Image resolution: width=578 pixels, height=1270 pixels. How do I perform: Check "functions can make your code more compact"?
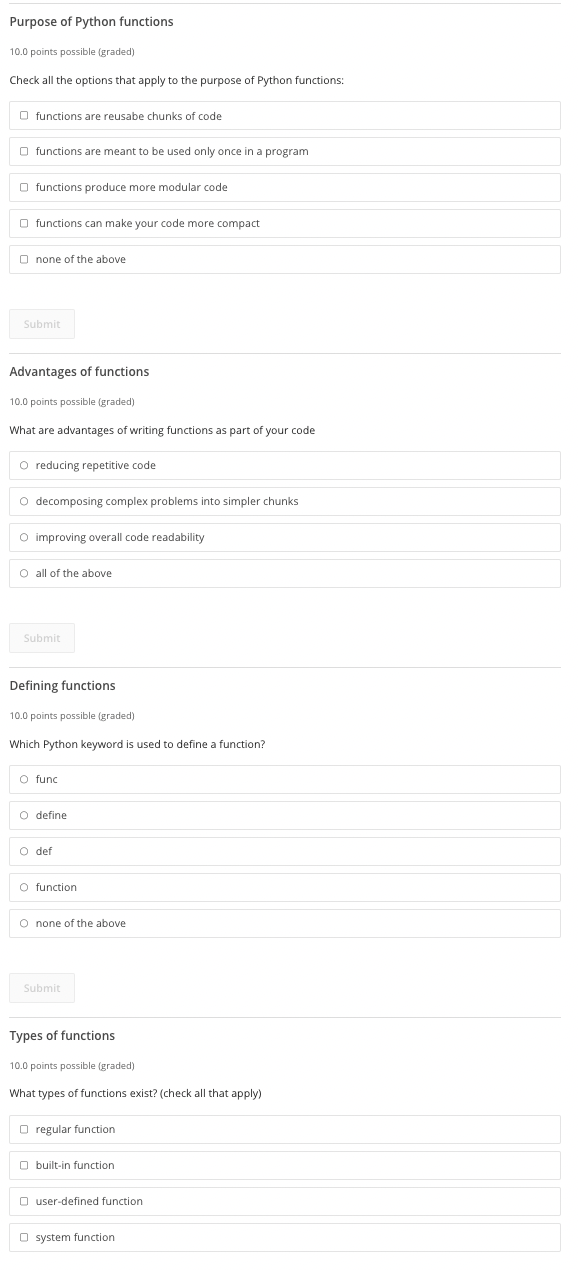tap(24, 223)
